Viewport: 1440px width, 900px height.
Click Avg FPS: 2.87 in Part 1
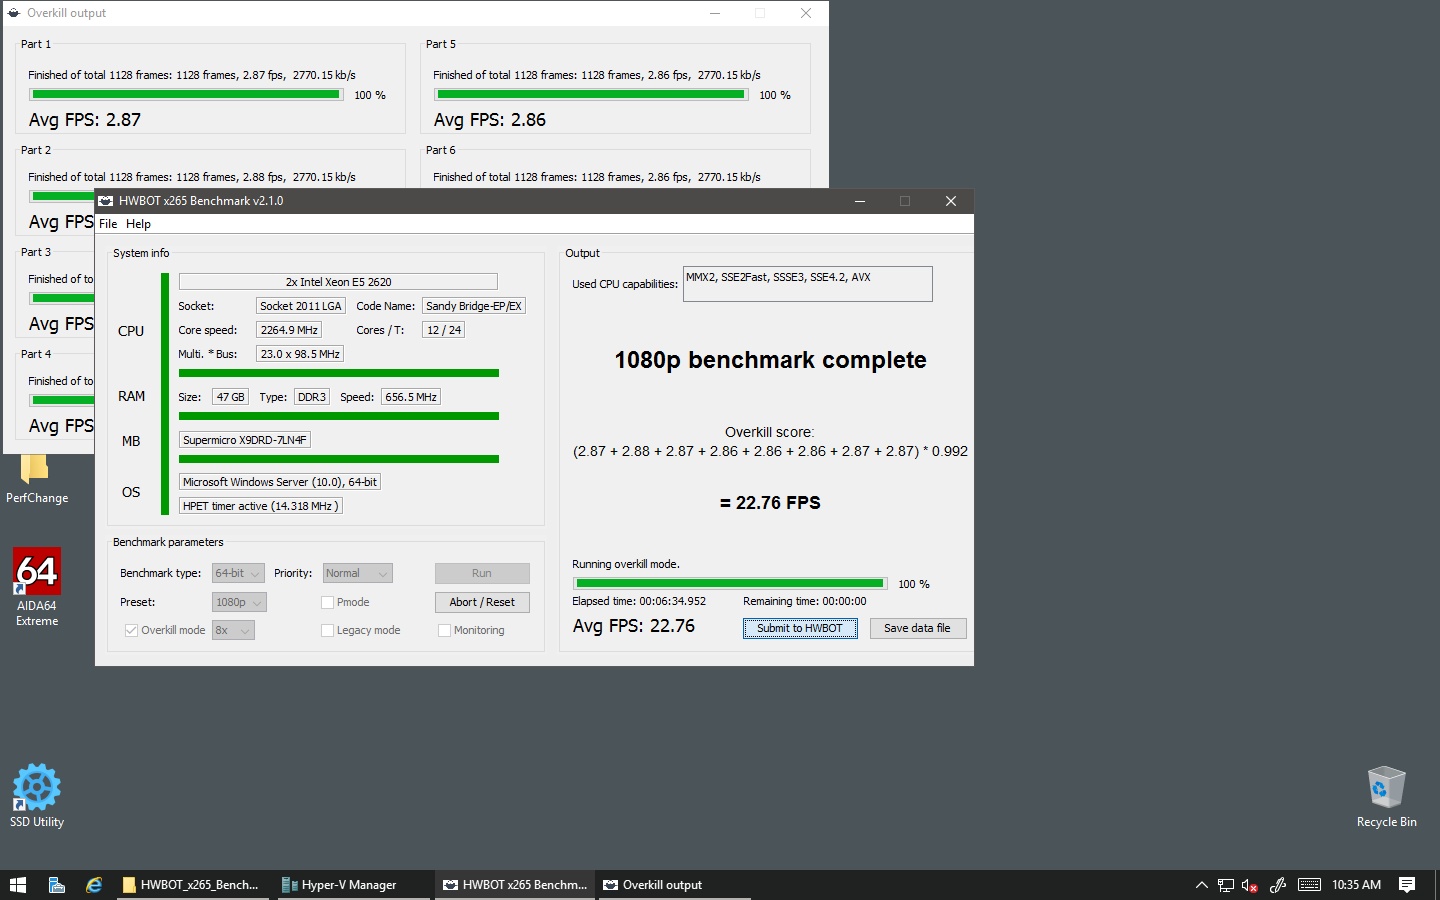point(85,120)
